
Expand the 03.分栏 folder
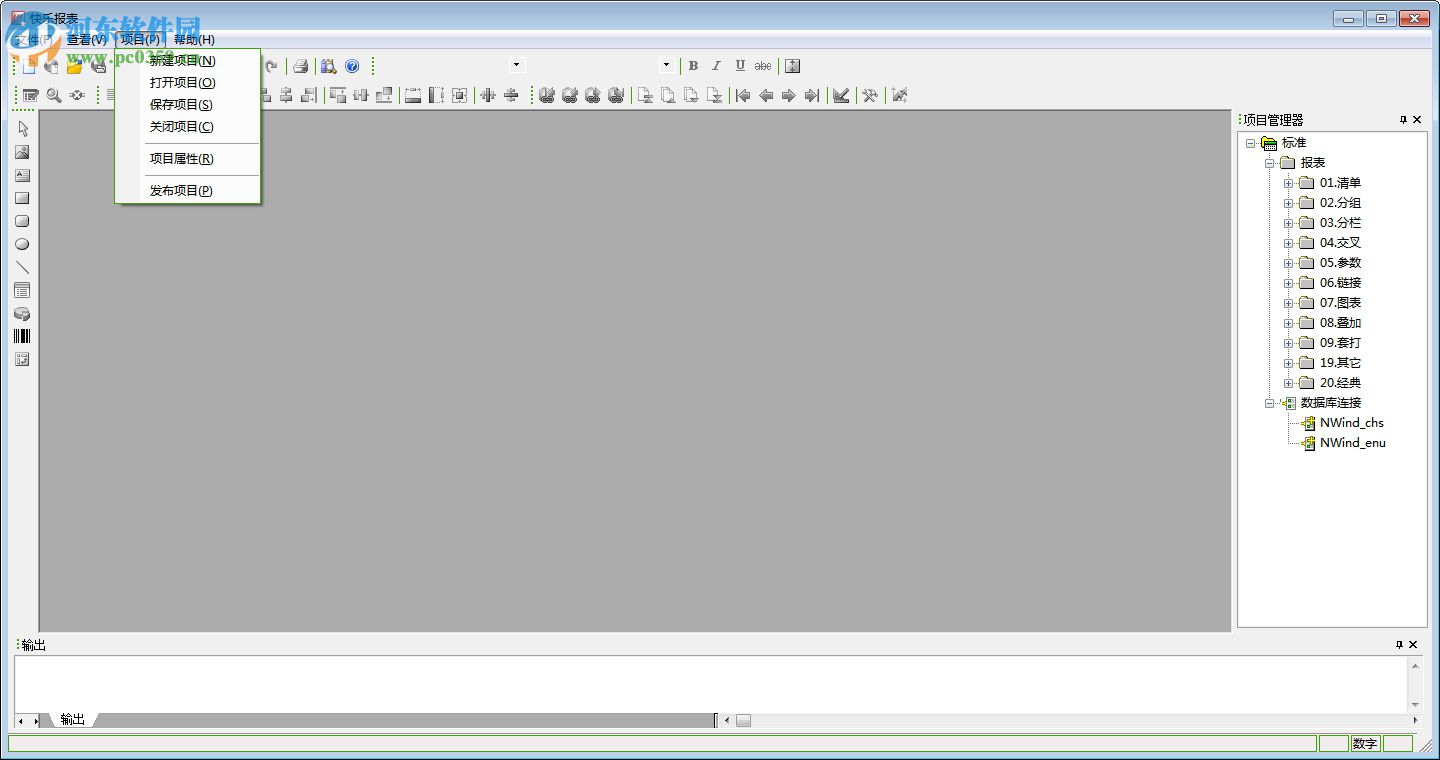click(x=1289, y=223)
